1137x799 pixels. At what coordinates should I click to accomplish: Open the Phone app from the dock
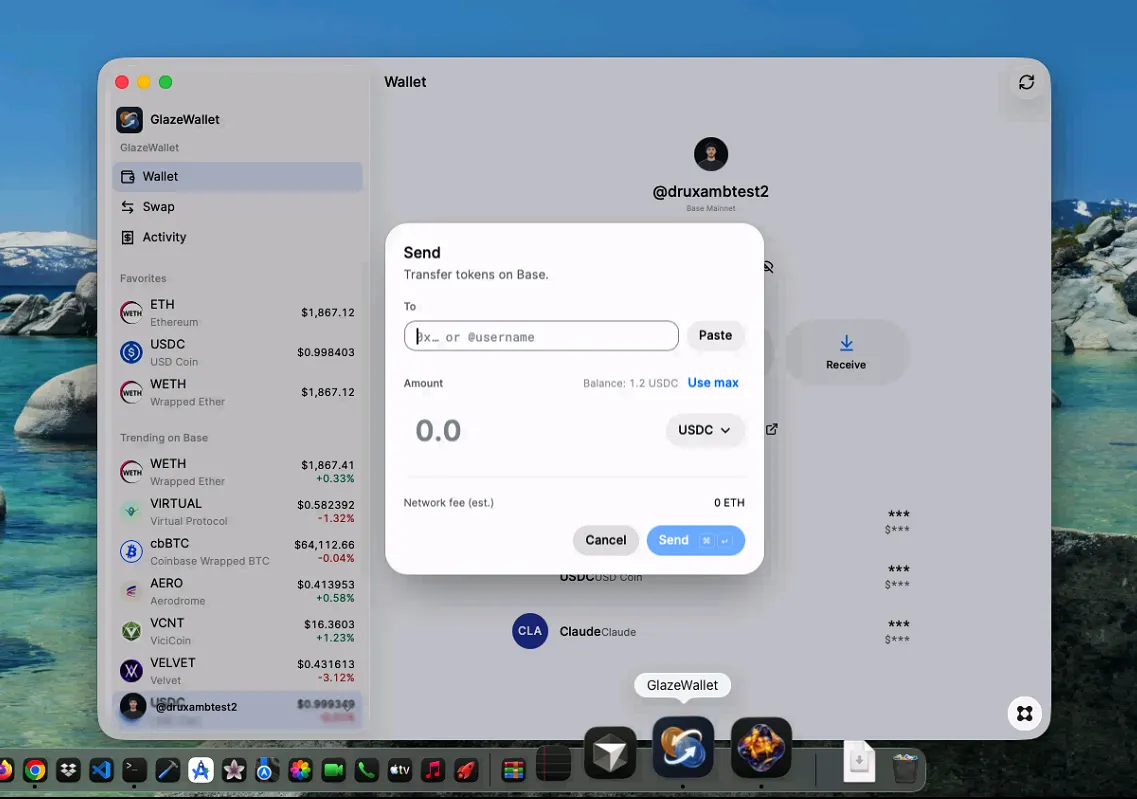point(367,769)
